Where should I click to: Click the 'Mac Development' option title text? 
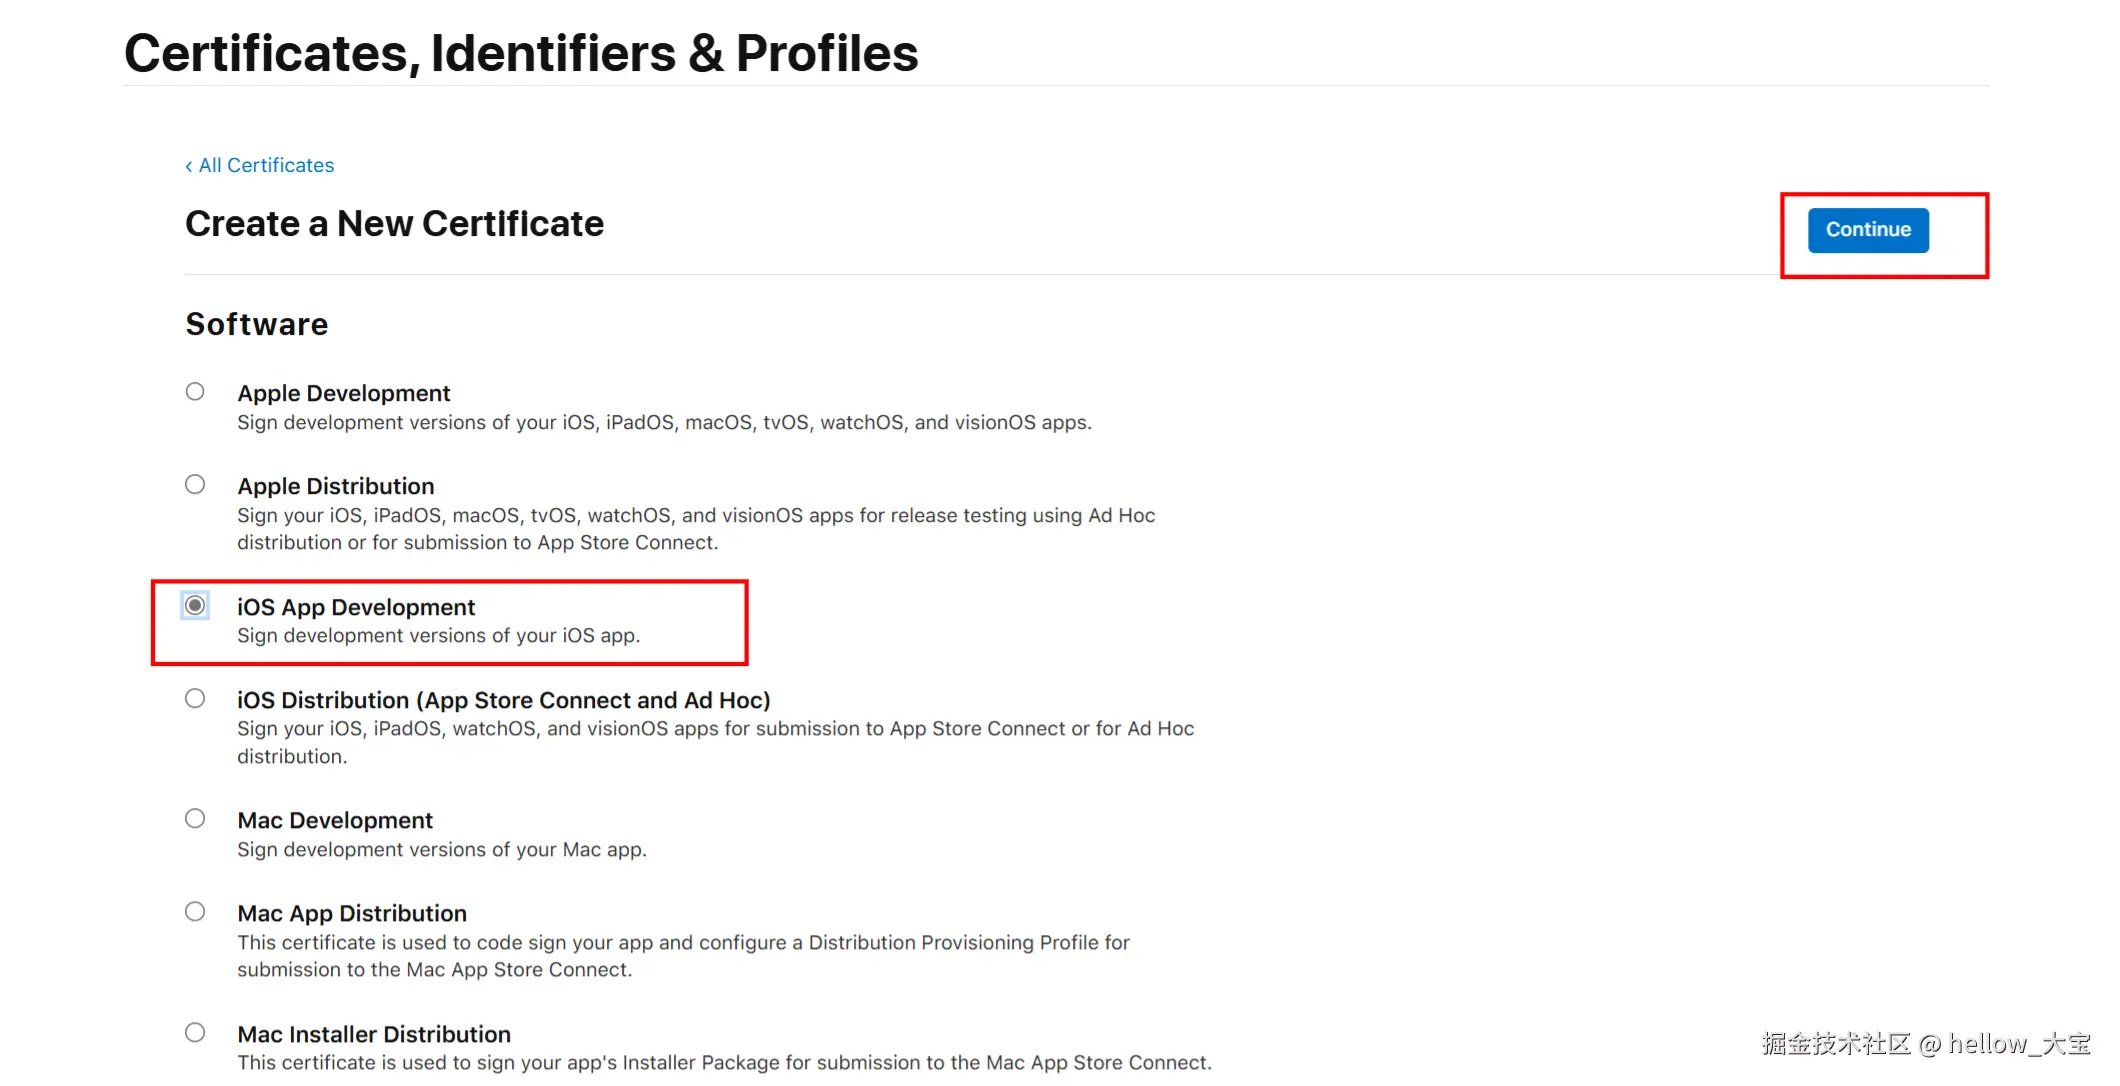(x=334, y=821)
